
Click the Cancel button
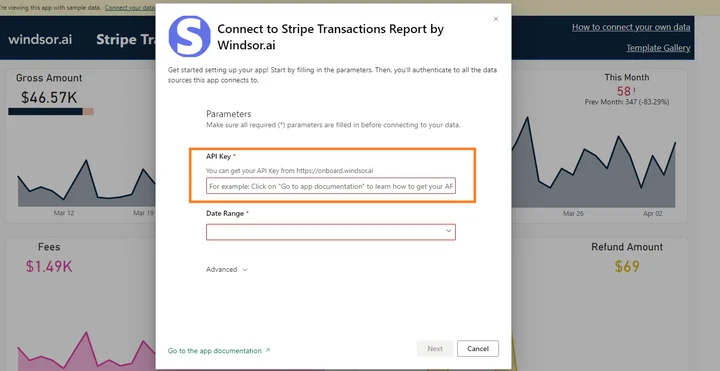[x=478, y=349]
